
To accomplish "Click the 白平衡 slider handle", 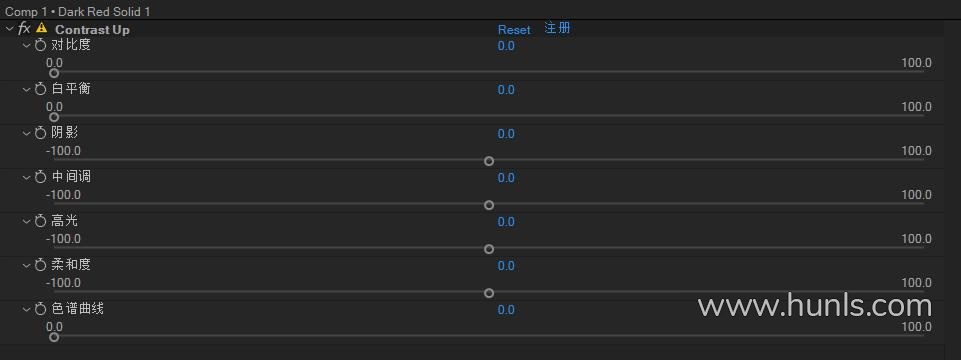I will (x=54, y=117).
